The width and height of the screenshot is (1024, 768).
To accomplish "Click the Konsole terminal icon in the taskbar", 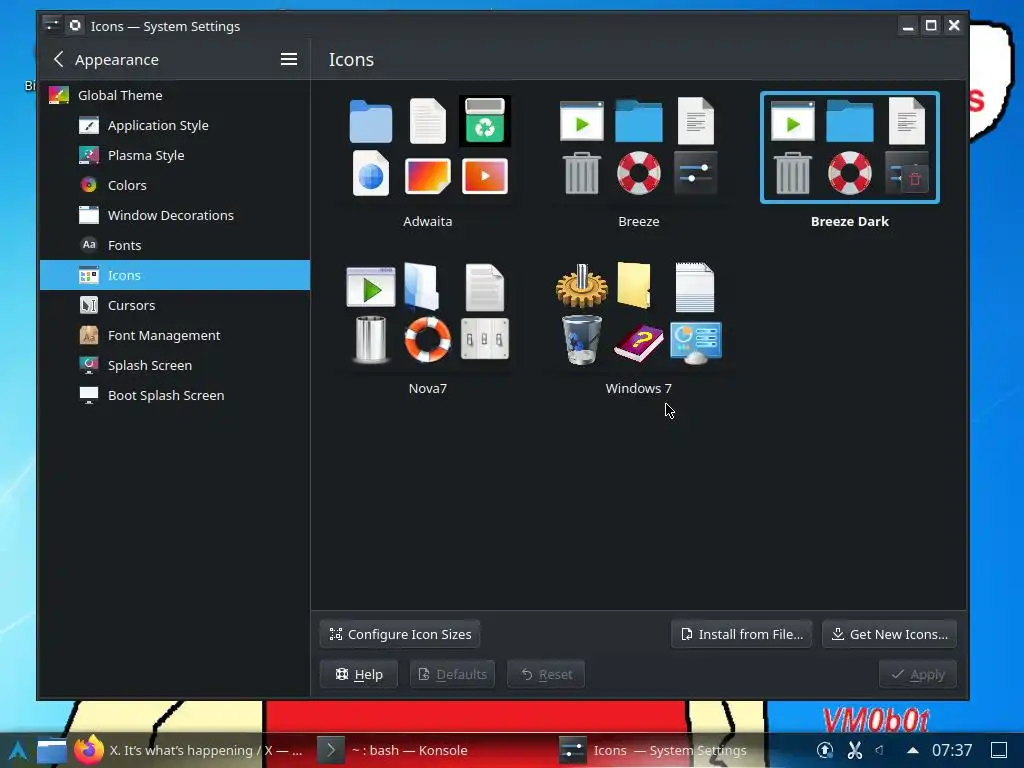I will tap(330, 750).
